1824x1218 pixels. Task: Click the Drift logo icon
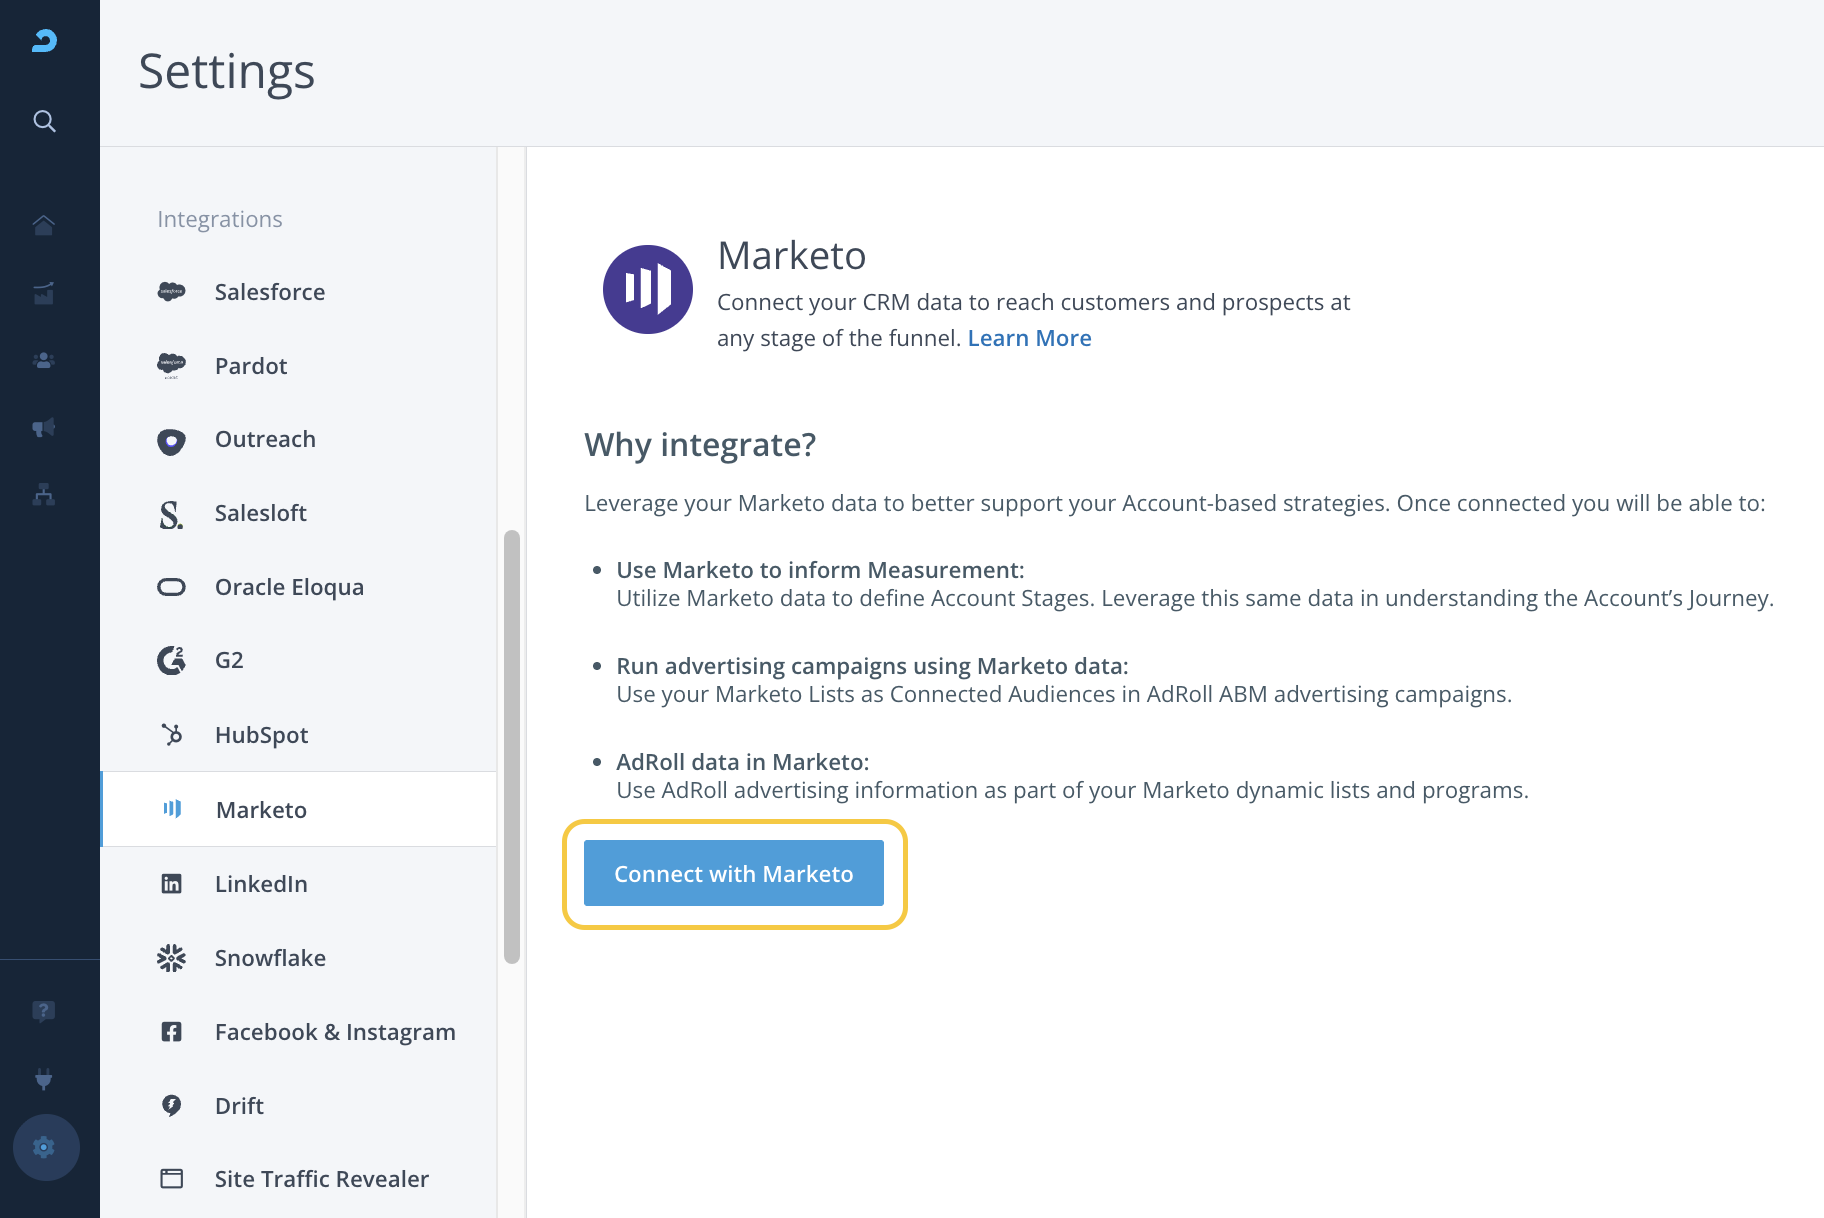click(x=172, y=1105)
